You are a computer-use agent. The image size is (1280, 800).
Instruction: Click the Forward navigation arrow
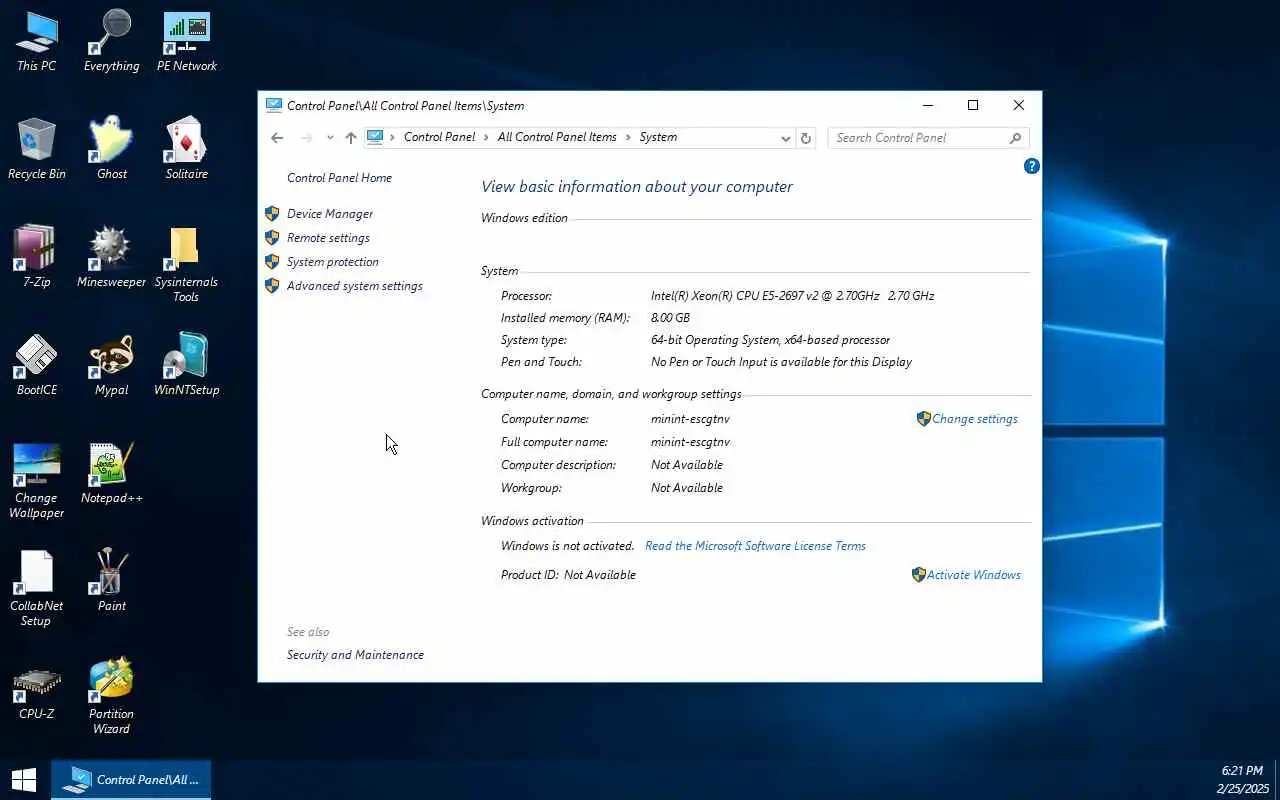[x=307, y=138]
